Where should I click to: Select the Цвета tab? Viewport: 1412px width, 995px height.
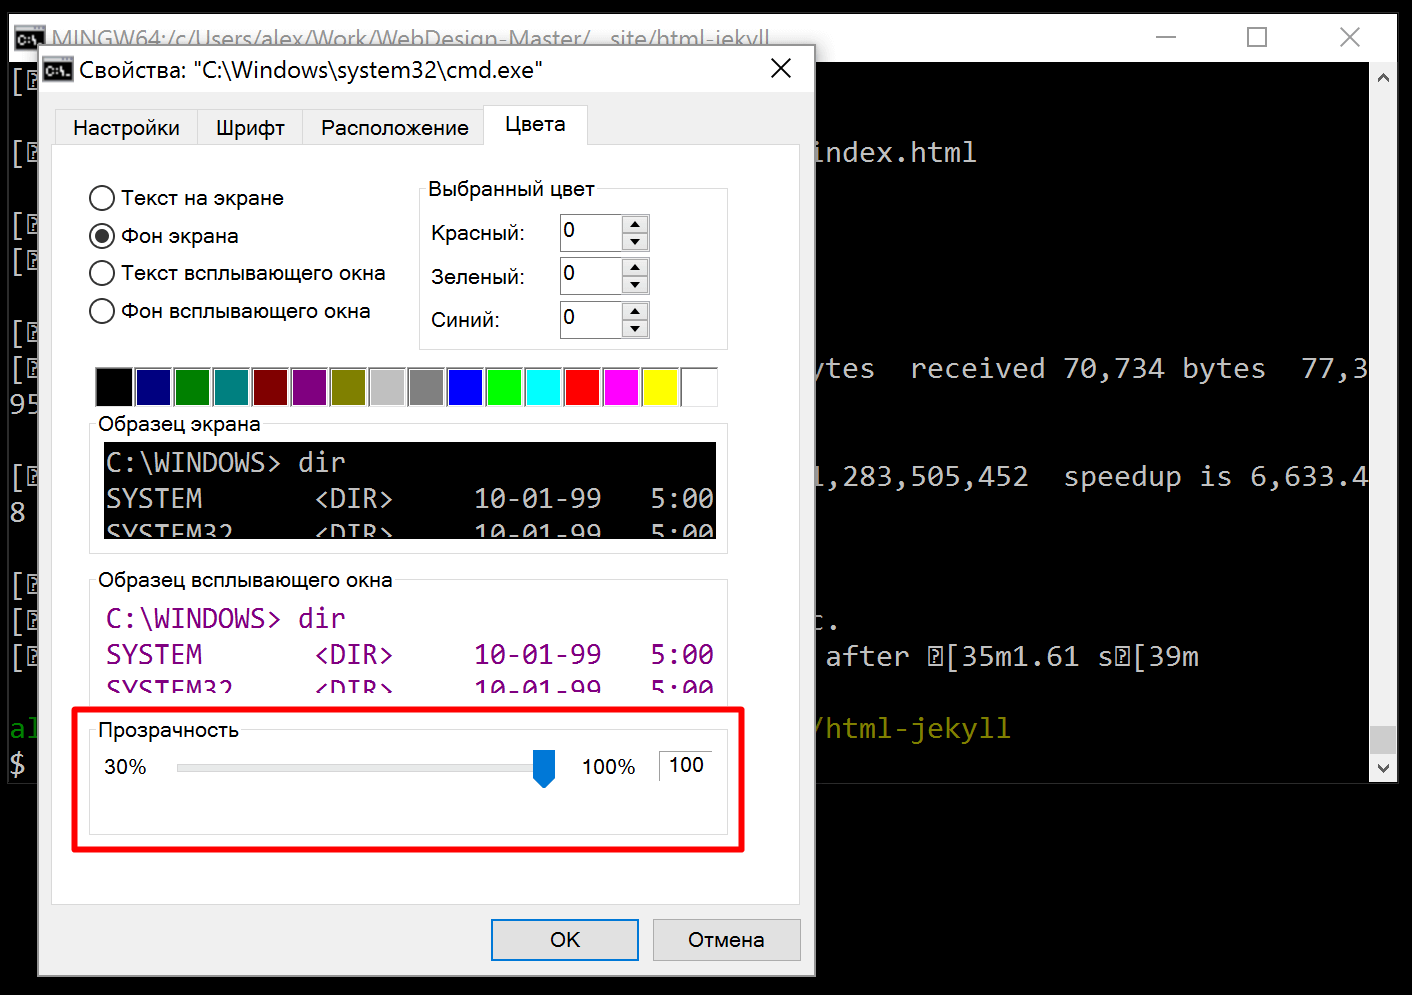click(x=535, y=124)
